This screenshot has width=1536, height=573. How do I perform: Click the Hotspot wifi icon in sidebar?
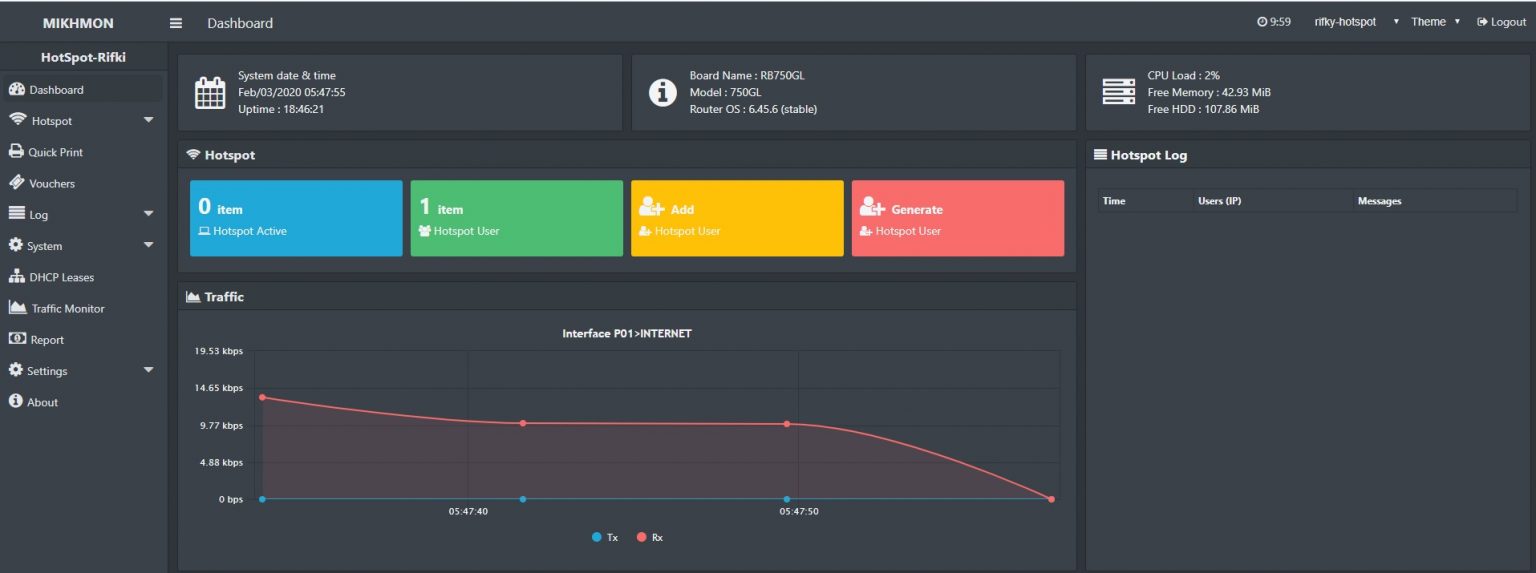pos(17,120)
